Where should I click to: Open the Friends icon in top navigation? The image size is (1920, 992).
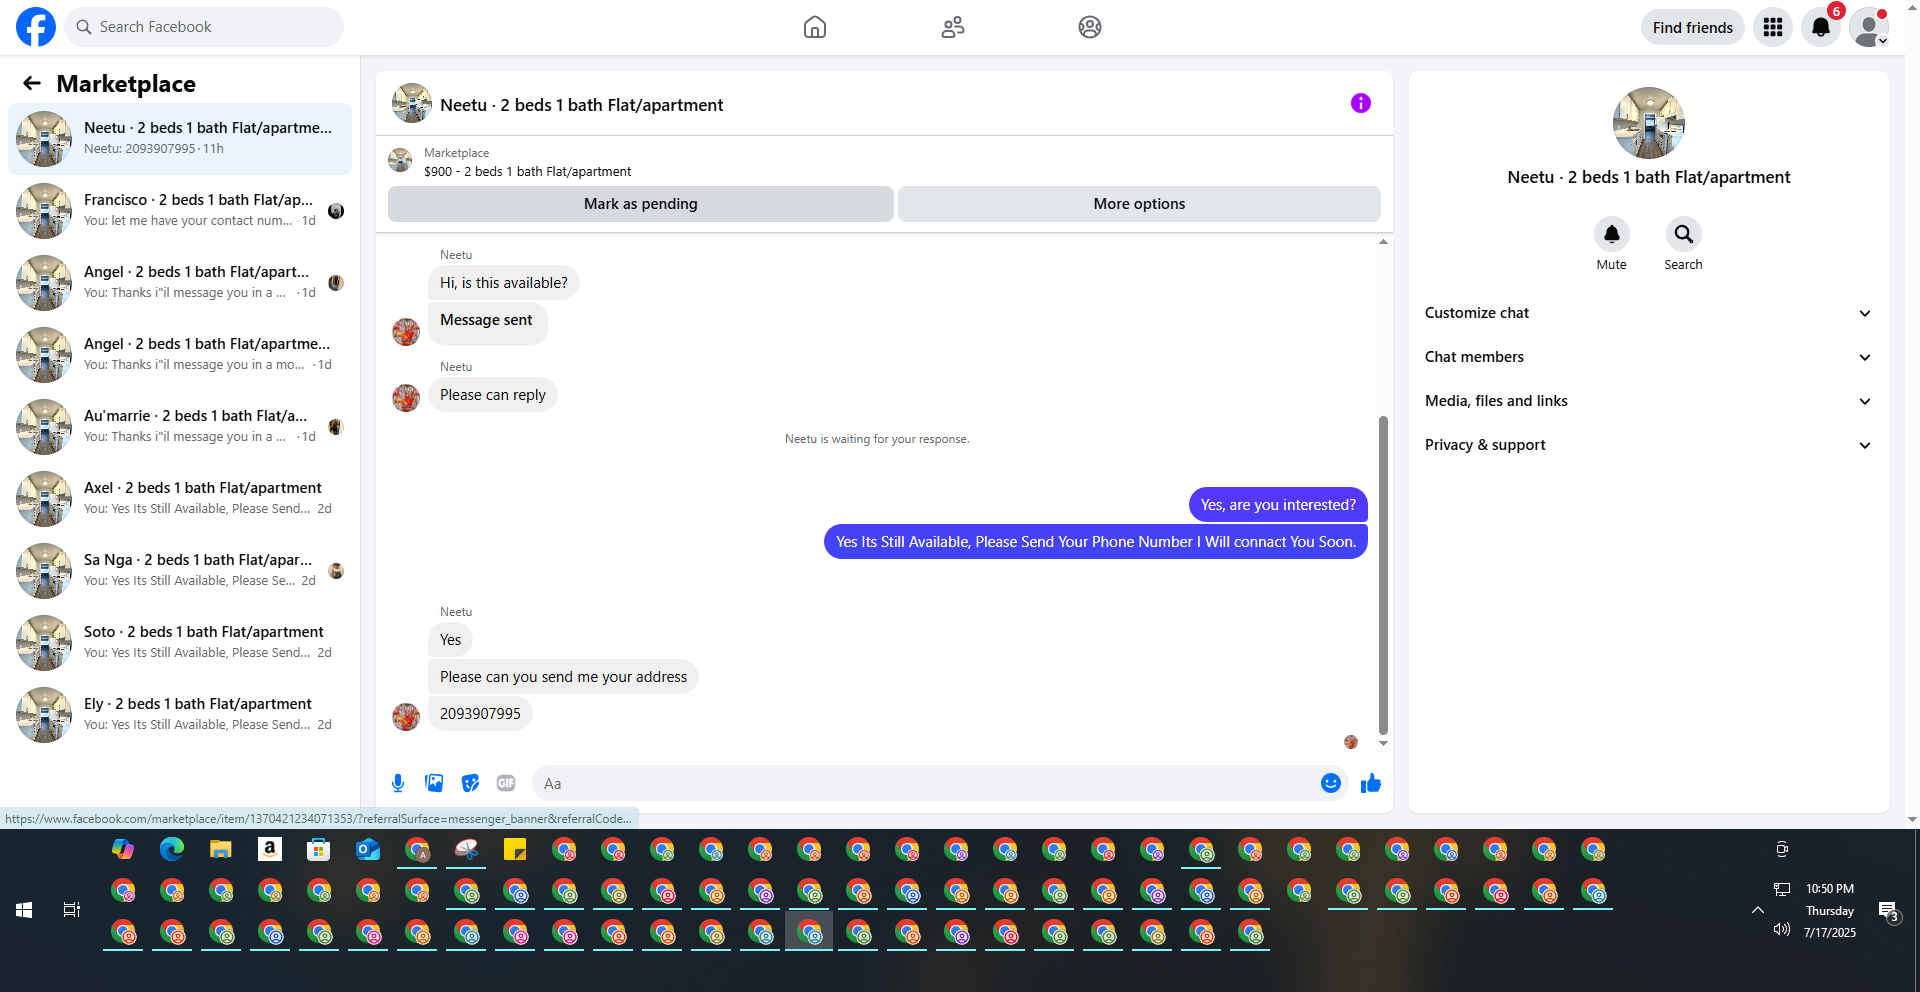coord(953,27)
